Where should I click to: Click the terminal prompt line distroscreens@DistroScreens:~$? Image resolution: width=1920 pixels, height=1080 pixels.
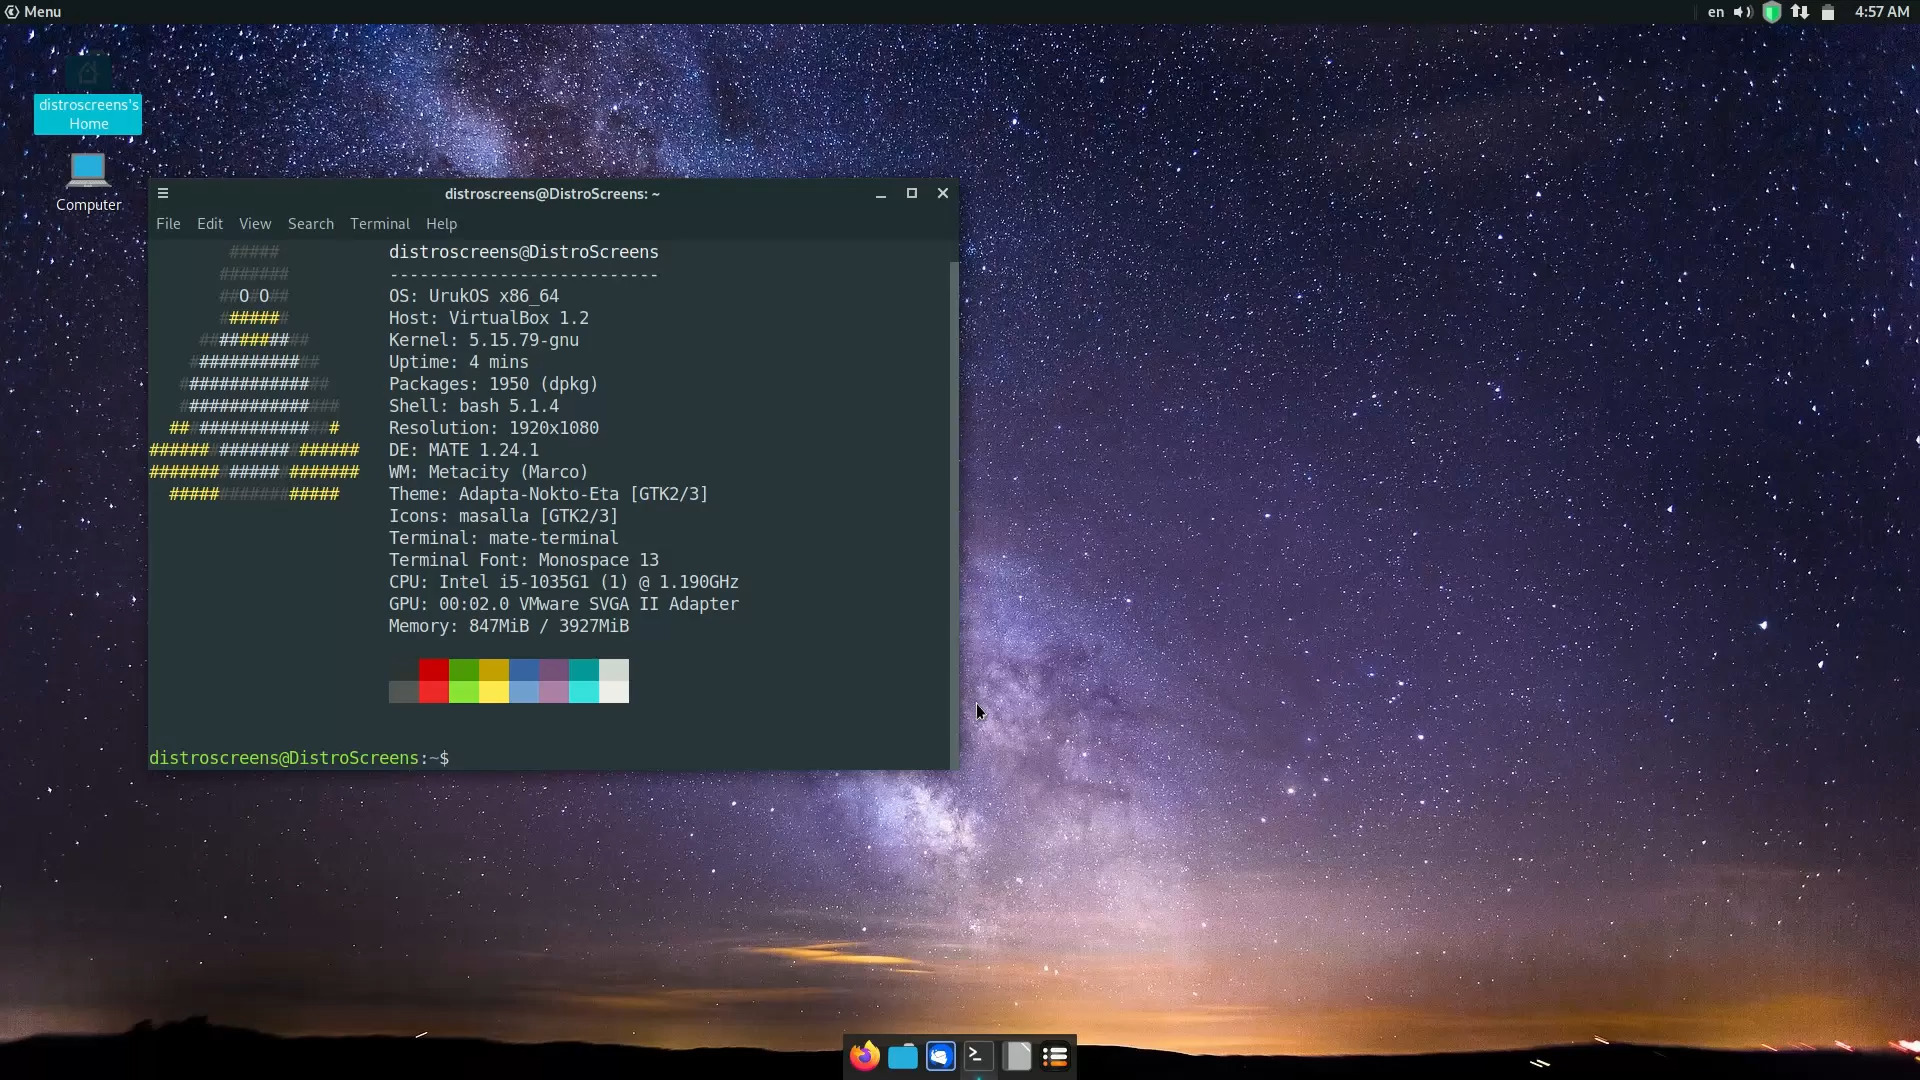pos(299,758)
